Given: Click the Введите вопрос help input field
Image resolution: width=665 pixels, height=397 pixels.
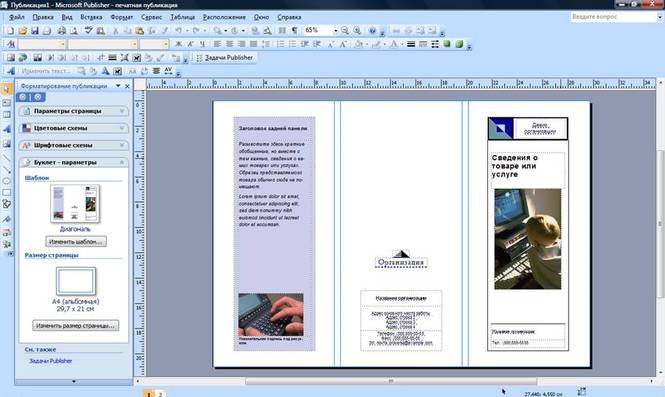Looking at the screenshot, I should 614,17.
